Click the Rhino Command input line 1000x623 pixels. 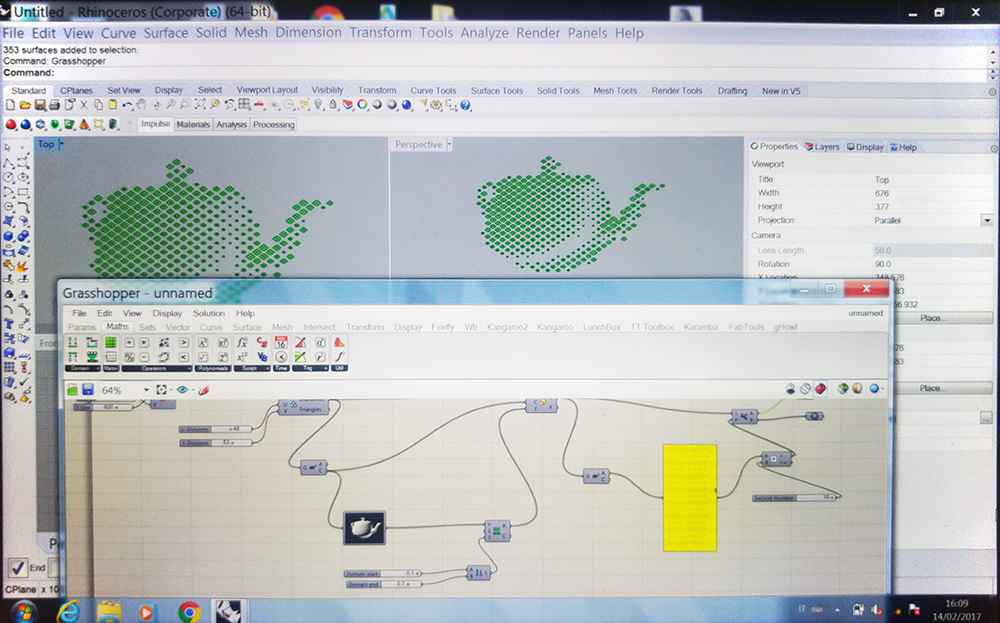coord(496,73)
